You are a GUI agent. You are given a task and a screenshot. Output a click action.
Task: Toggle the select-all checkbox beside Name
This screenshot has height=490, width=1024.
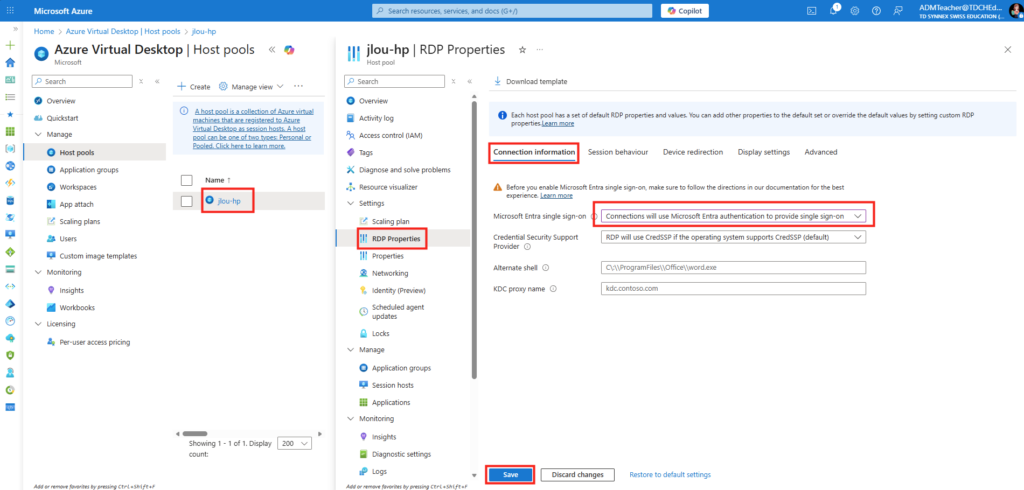pos(186,180)
